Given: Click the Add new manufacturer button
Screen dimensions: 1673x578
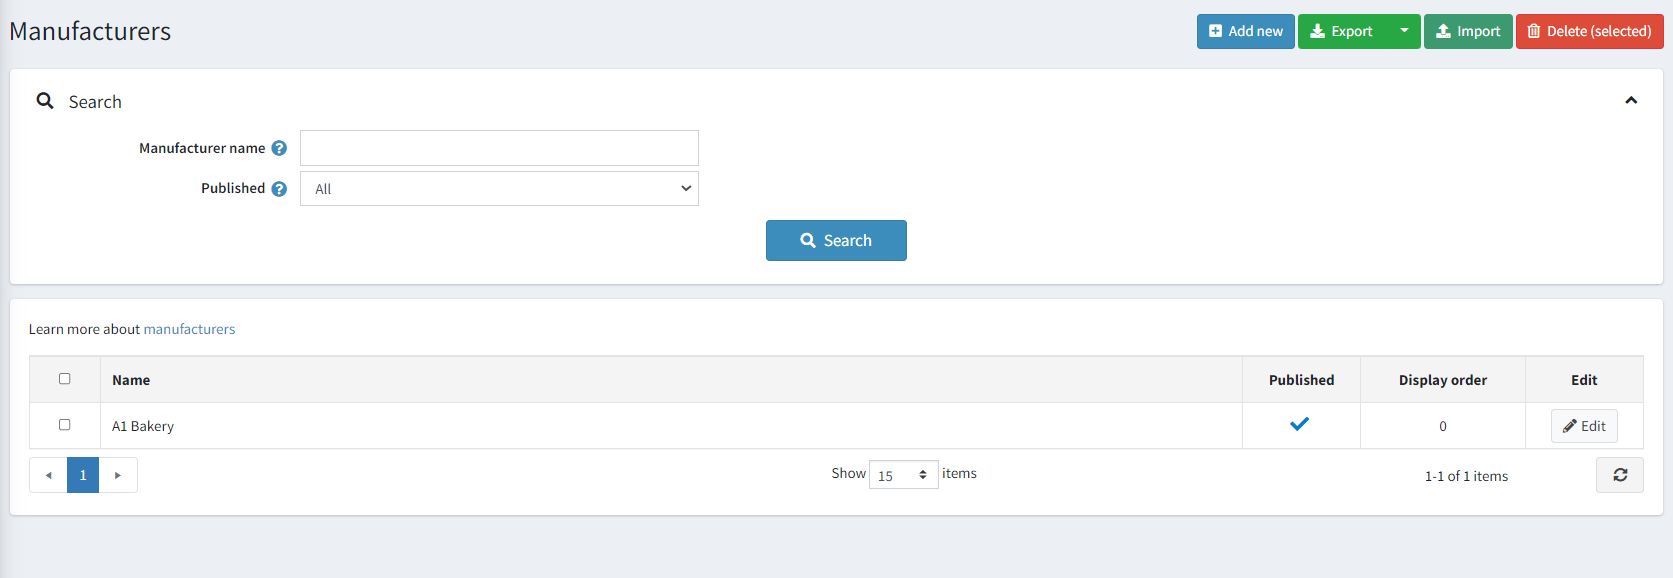Looking at the screenshot, I should pos(1245,31).
